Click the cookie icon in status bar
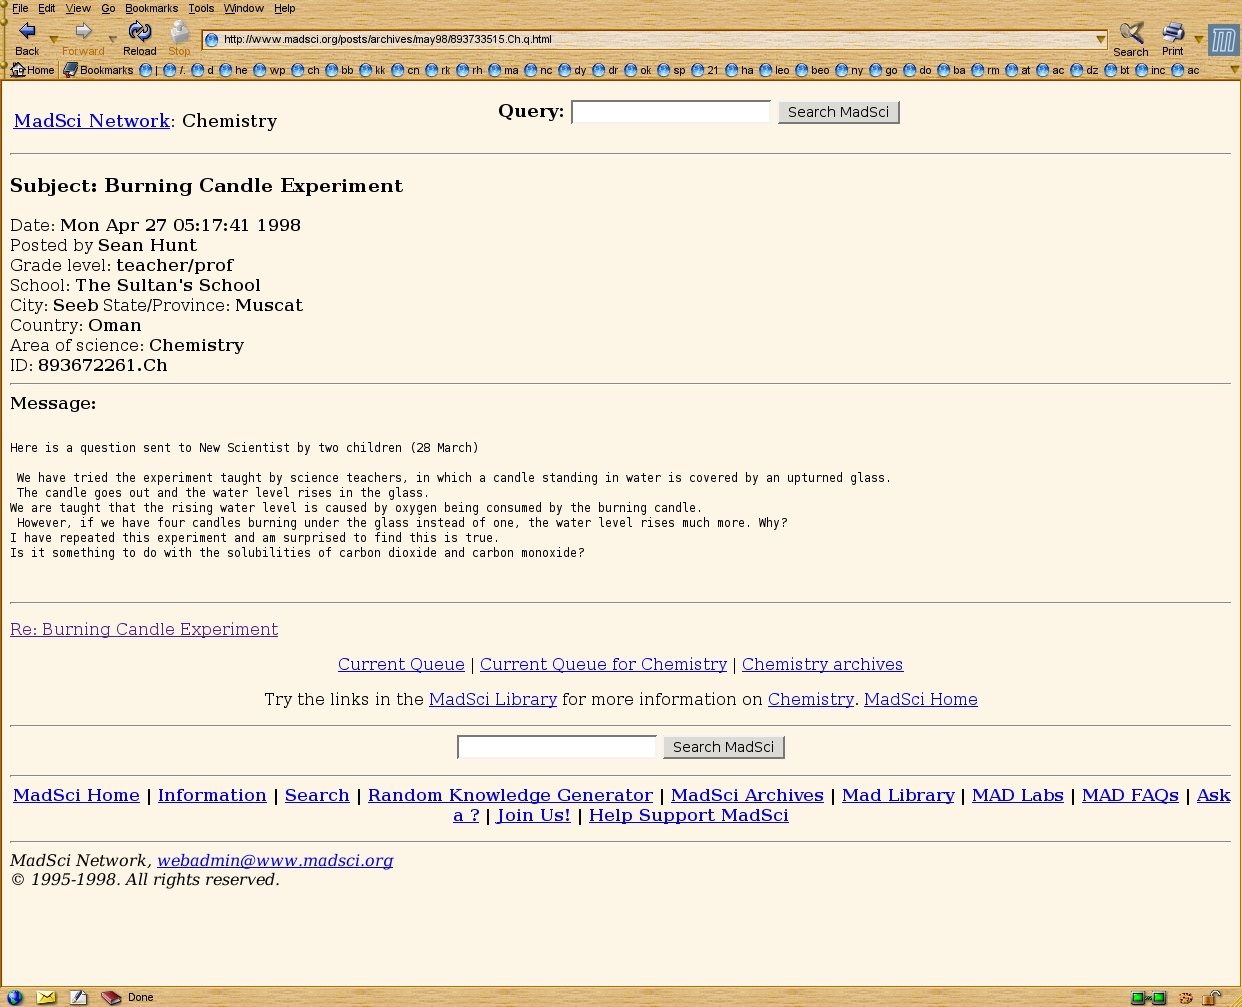This screenshot has height=1007, width=1242. coord(1186,997)
